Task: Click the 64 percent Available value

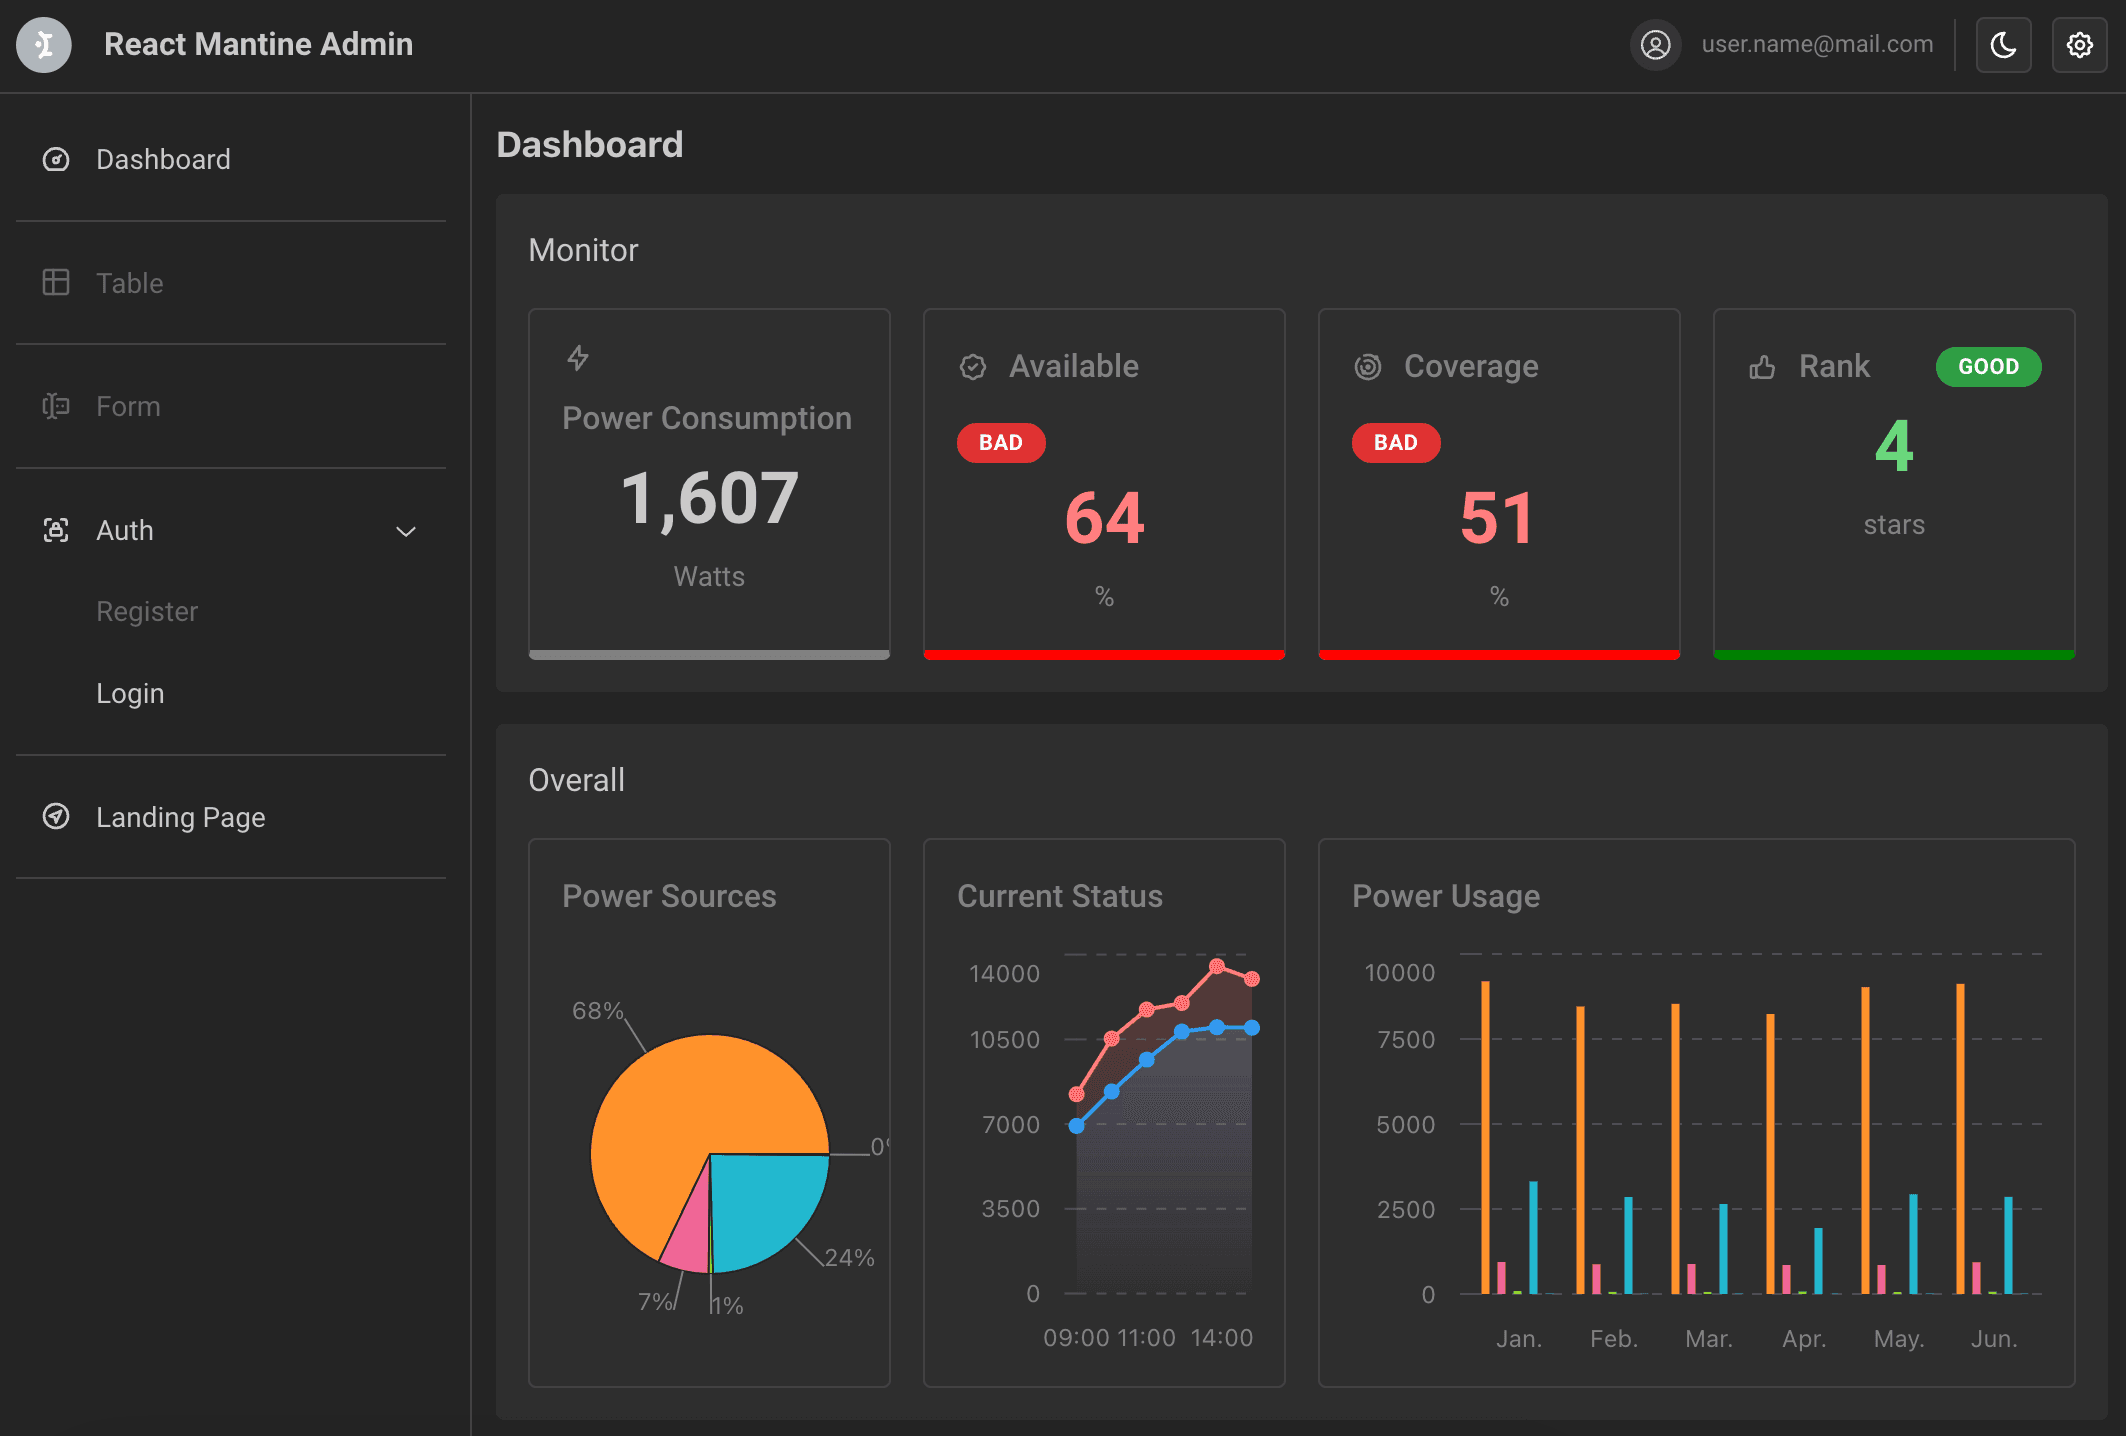Action: (x=1104, y=518)
